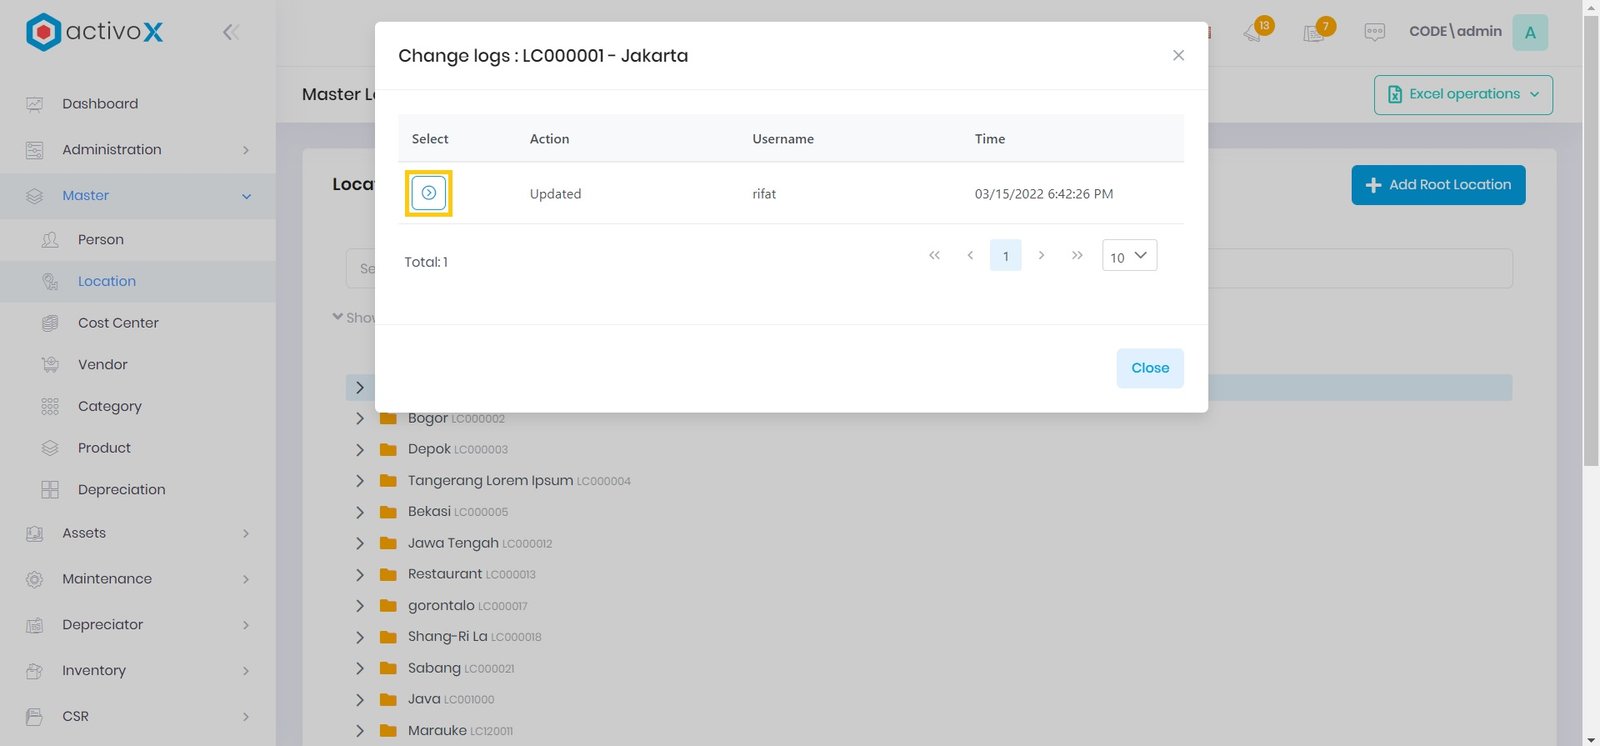Open notifications bell with 13 badge
Image resolution: width=1600 pixels, height=746 pixels.
coord(1254,32)
